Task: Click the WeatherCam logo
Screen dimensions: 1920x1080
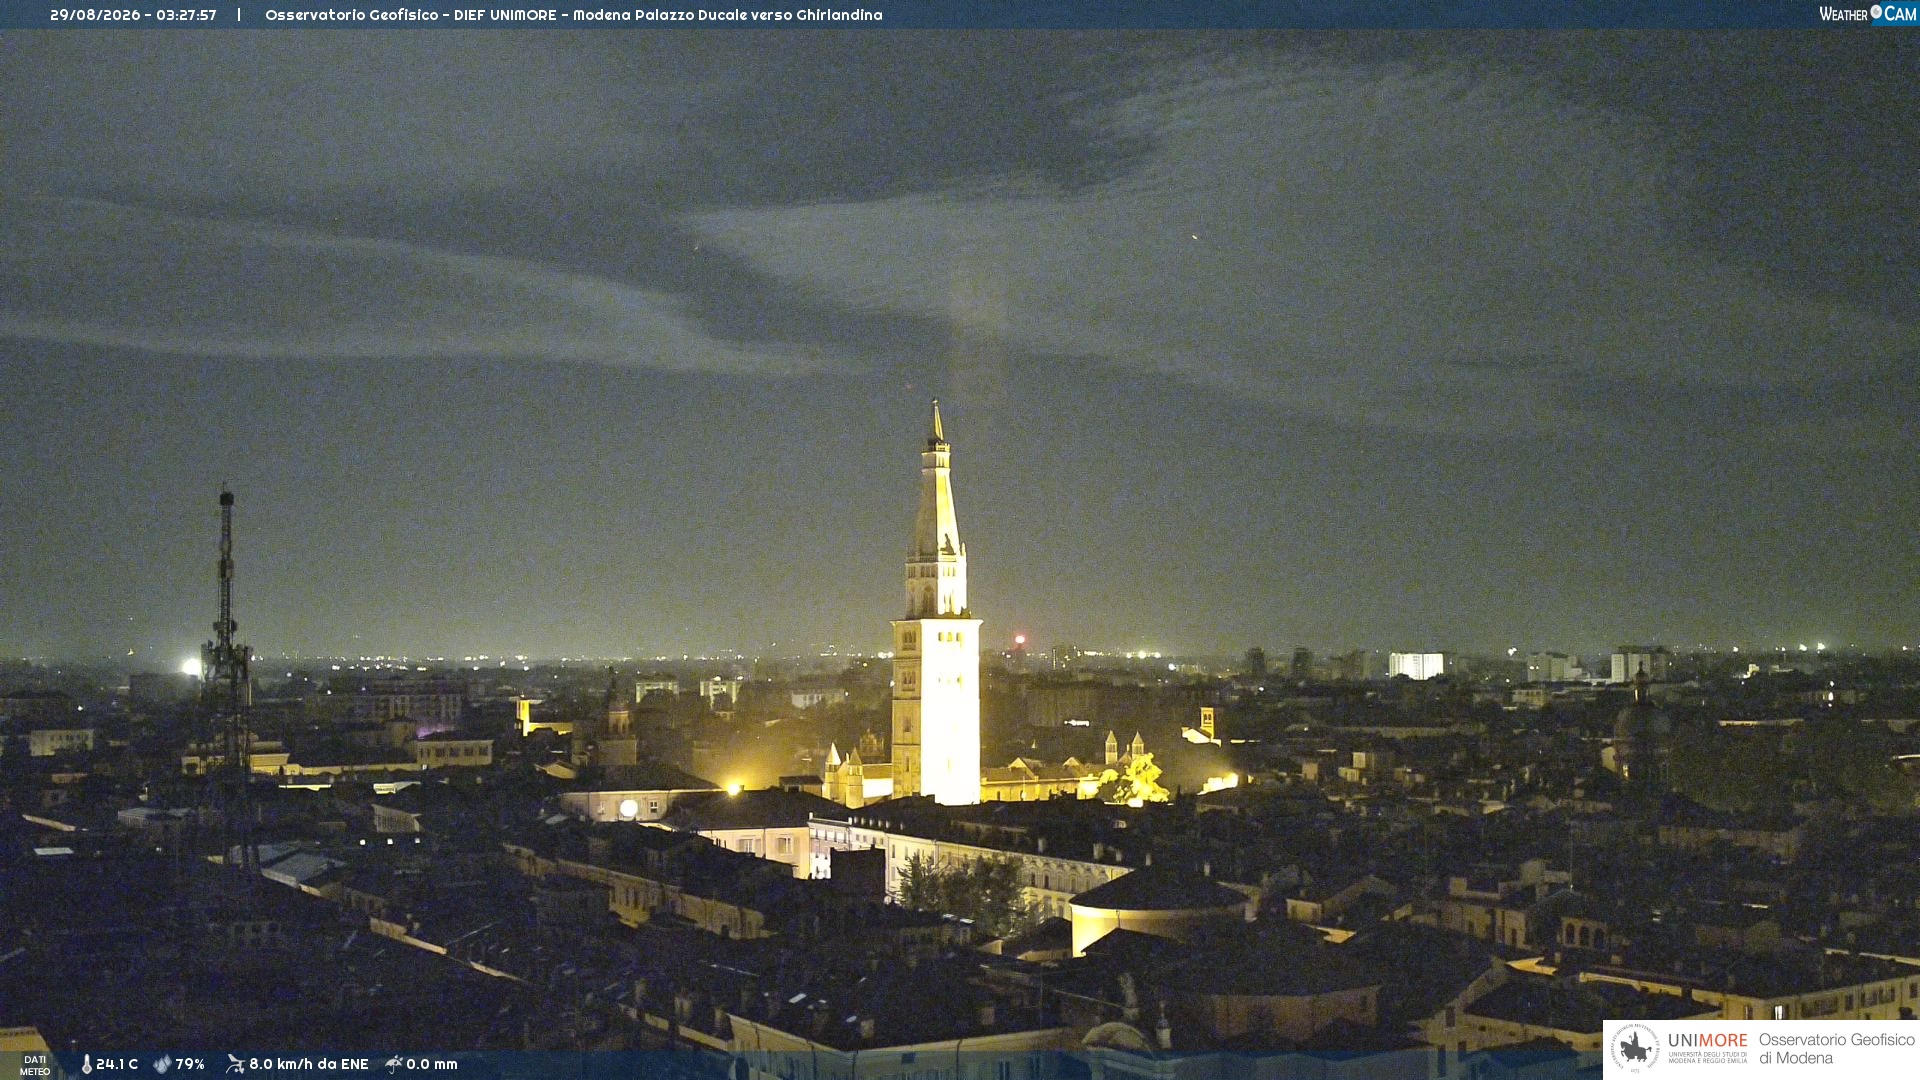Action: [x=1867, y=14]
